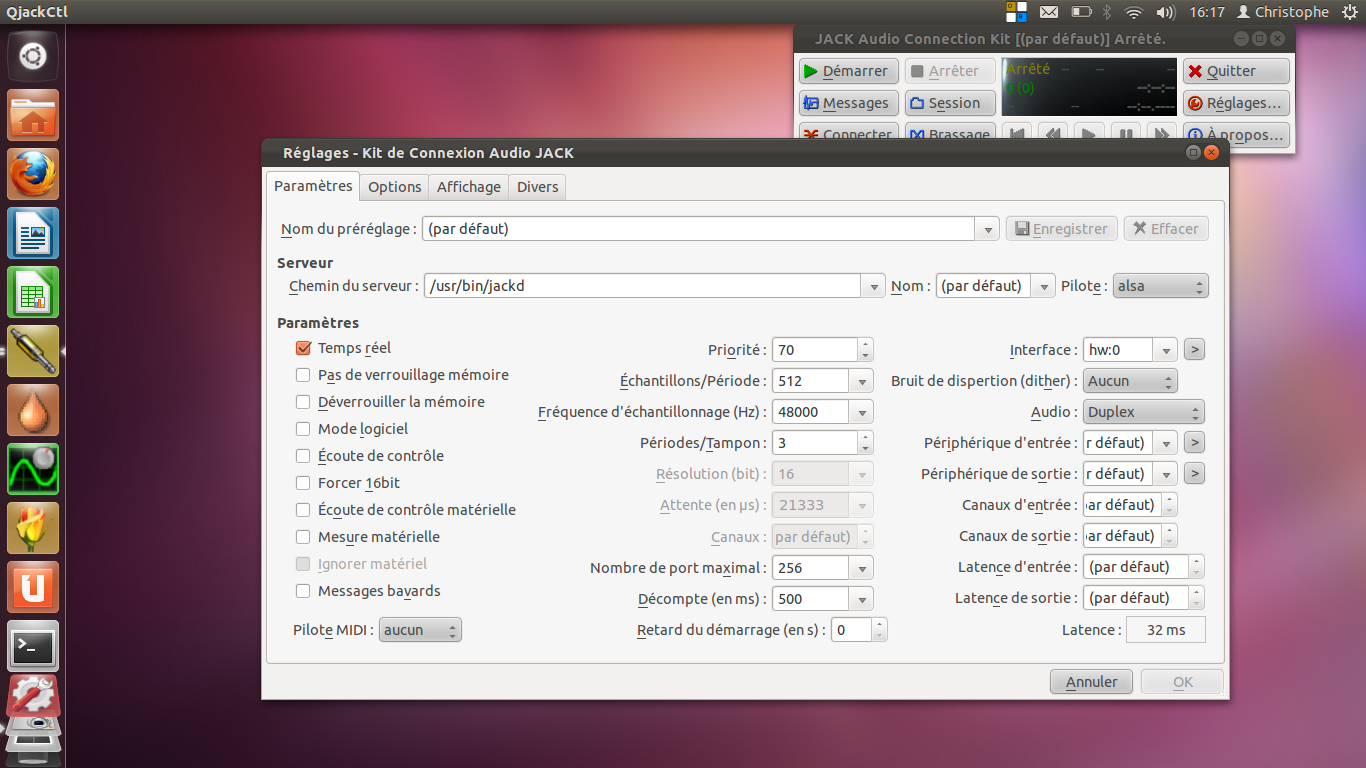The height and width of the screenshot is (768, 1366).
Task: Click Démarrer to start the JACK server
Action: pyautogui.click(x=848, y=70)
